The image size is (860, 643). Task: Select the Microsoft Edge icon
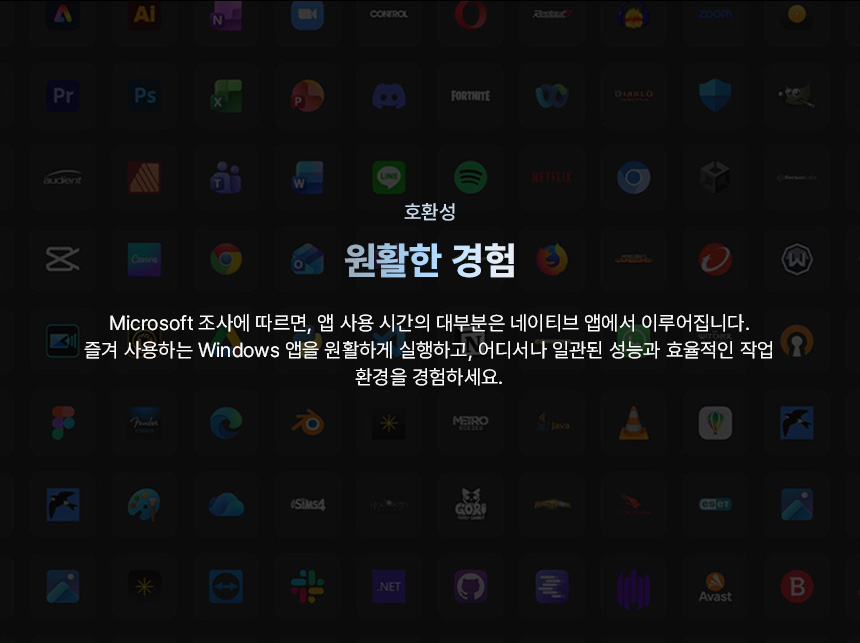[x=226, y=422]
